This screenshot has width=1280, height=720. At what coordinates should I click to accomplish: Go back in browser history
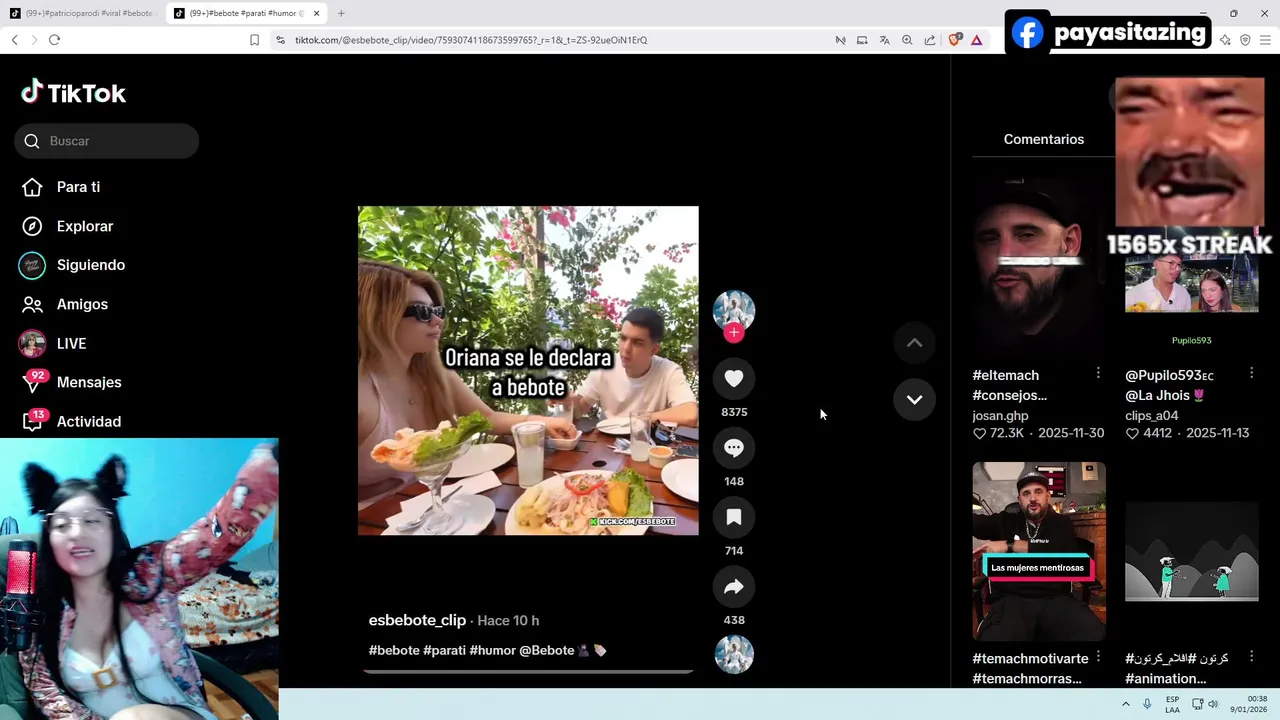pyautogui.click(x=14, y=40)
